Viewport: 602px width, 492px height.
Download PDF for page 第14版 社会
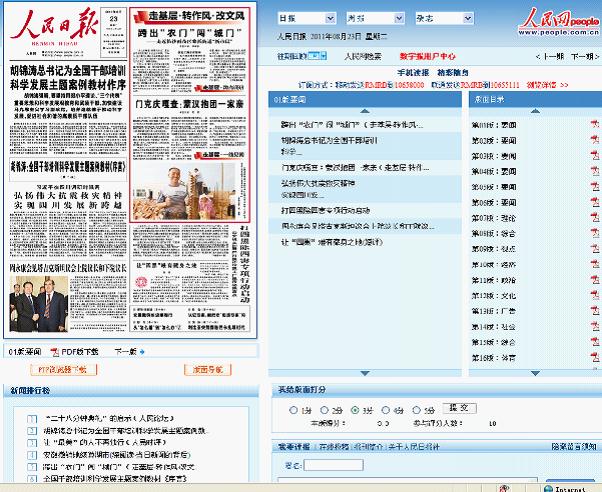[595, 326]
